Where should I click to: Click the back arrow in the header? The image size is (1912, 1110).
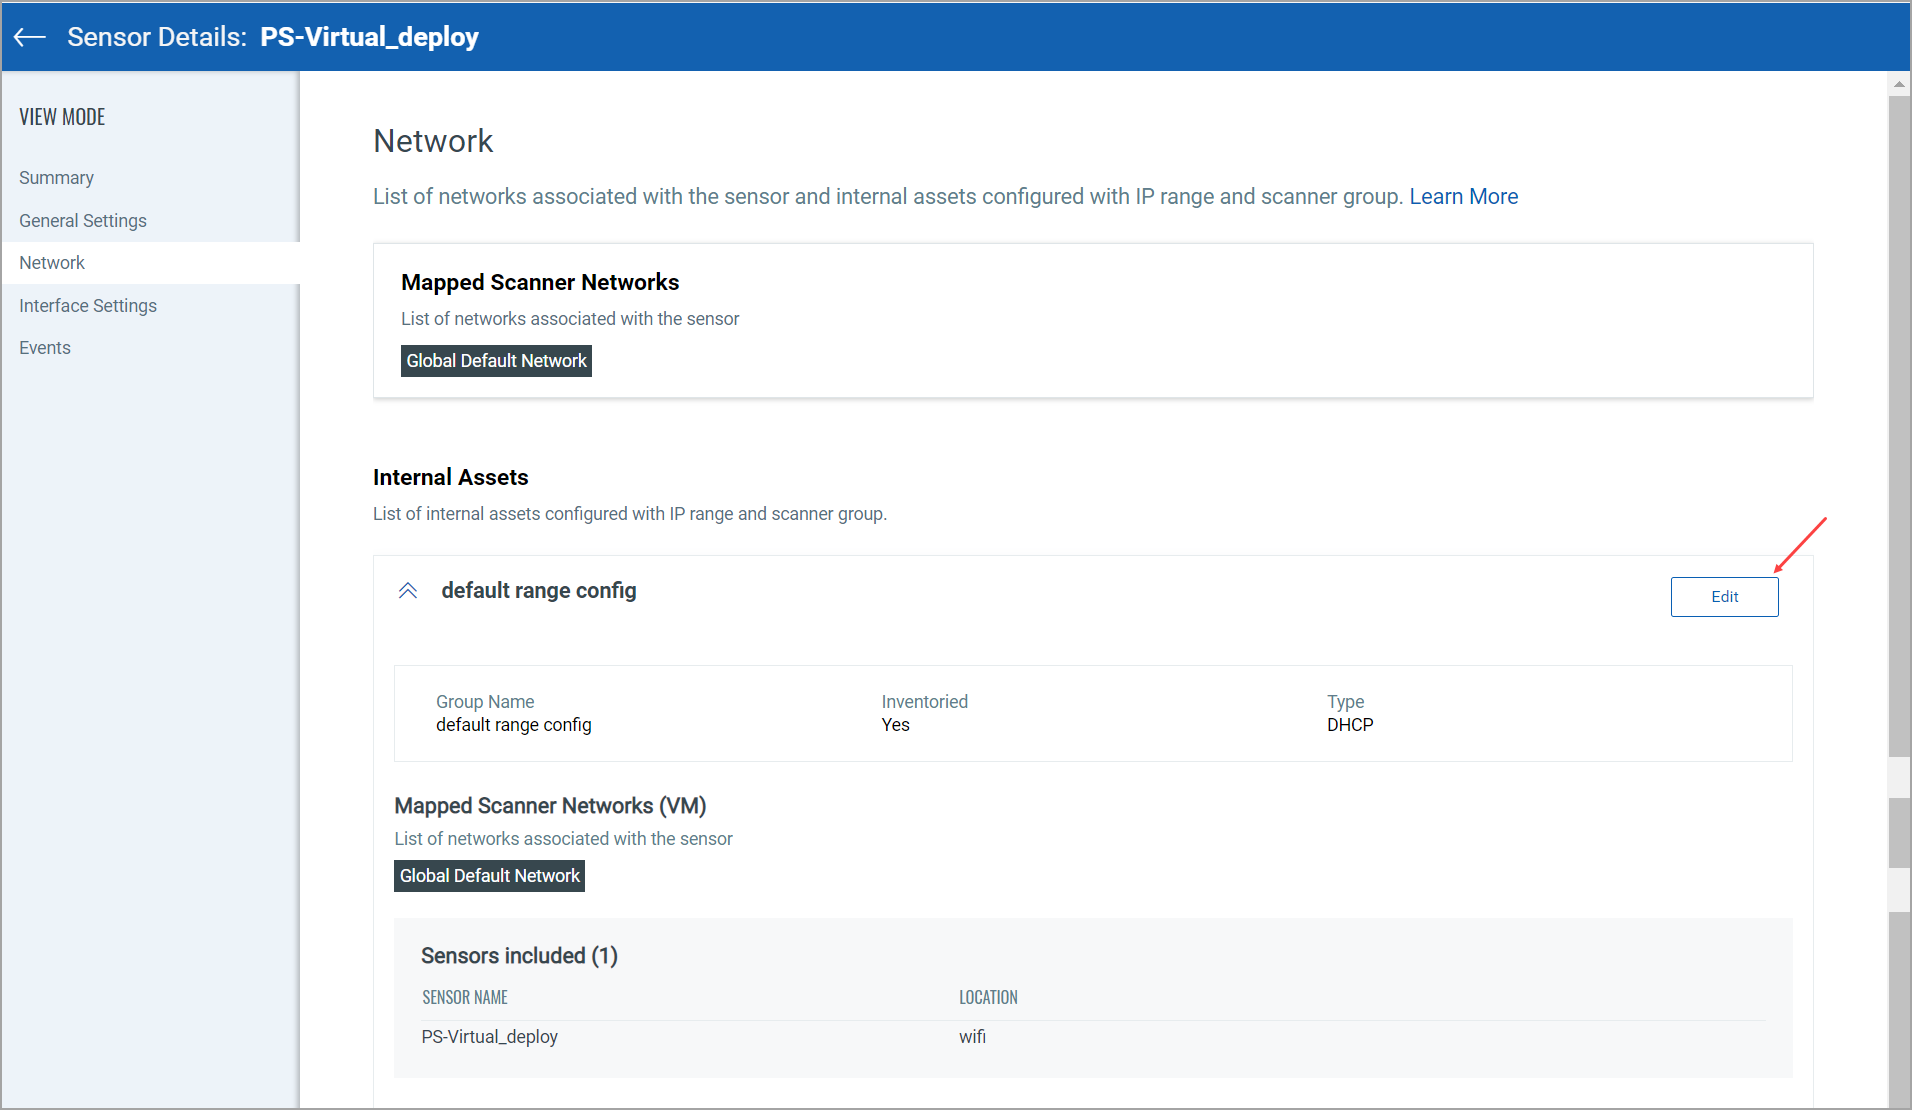(30, 37)
